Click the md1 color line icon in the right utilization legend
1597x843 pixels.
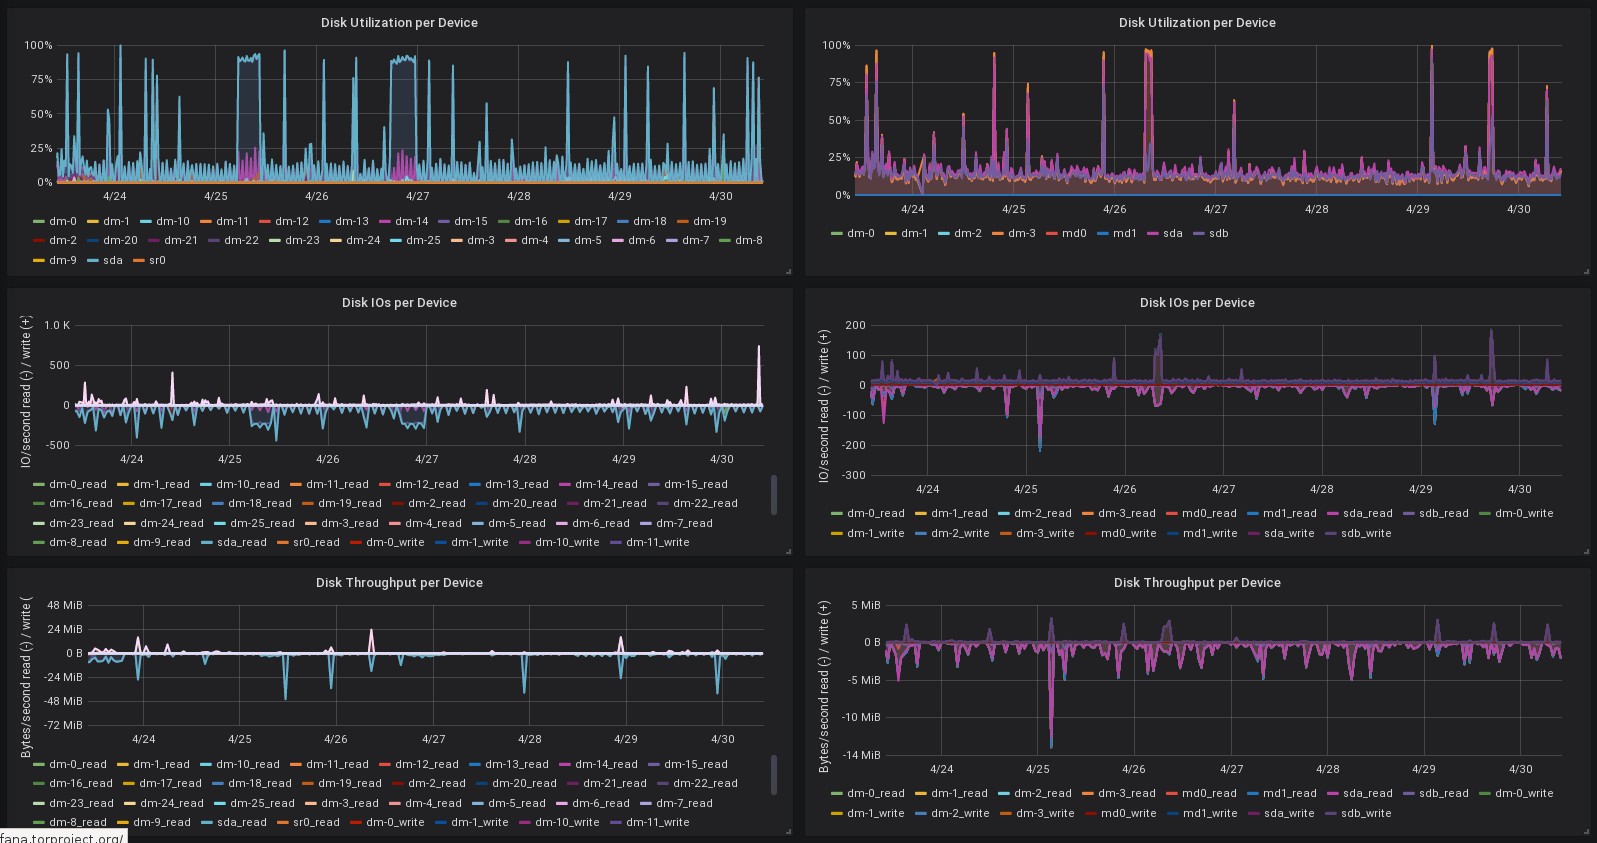[x=1103, y=234]
